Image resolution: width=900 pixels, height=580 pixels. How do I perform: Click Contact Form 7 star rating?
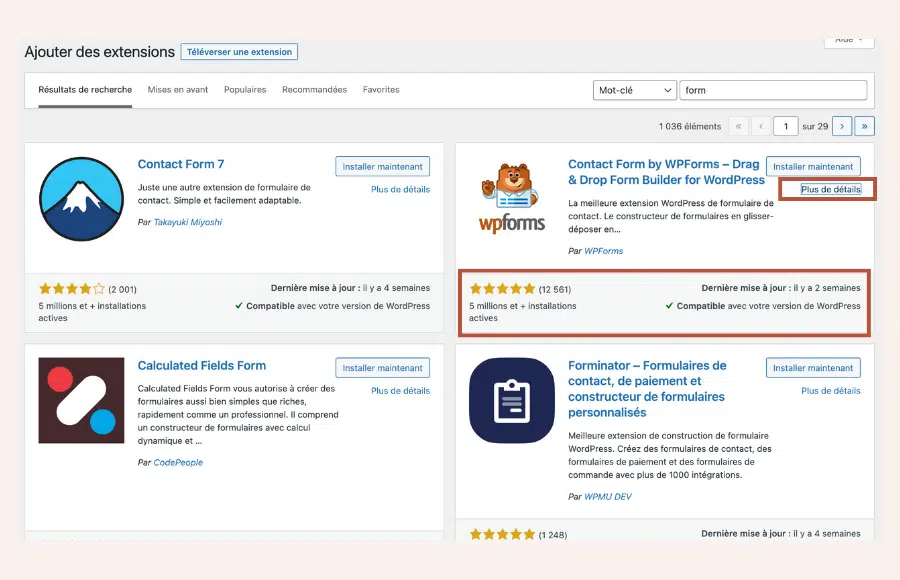(x=72, y=289)
